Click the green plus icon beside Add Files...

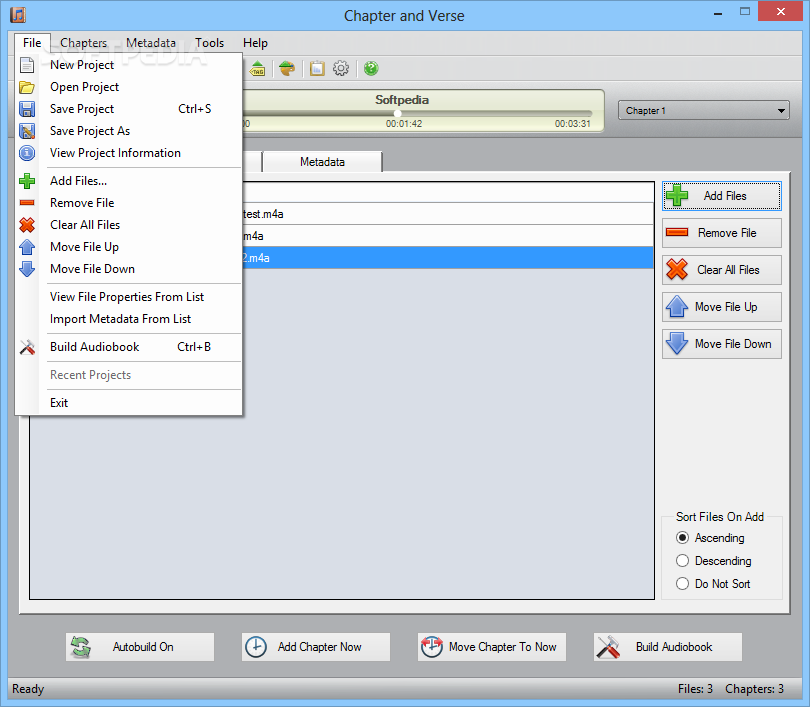pos(27,181)
